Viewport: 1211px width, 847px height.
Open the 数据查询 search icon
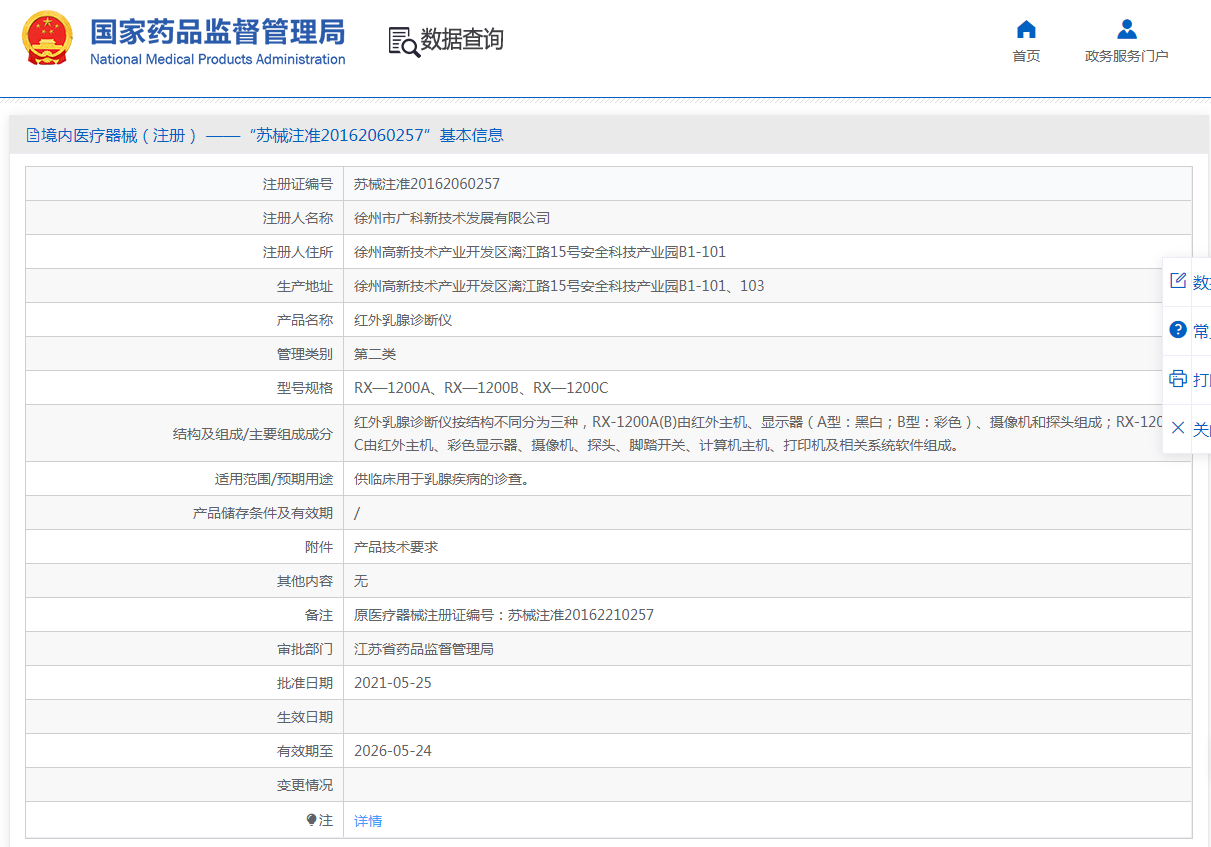pyautogui.click(x=404, y=41)
